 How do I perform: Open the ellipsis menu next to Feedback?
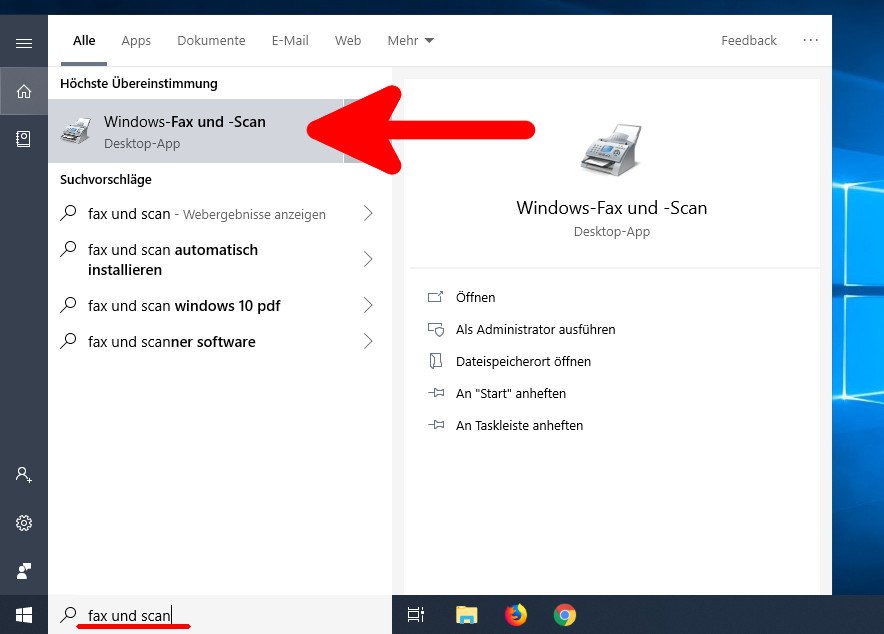click(x=809, y=40)
